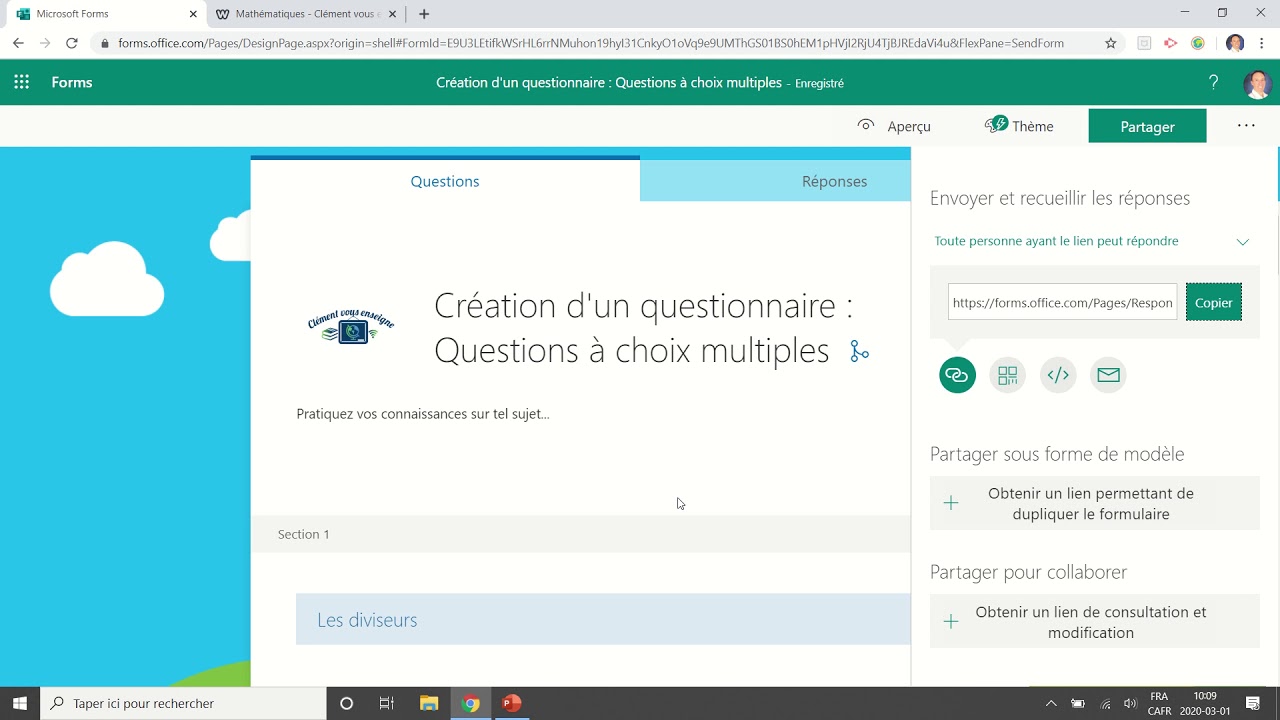Open the volume control in system tray
Image resolution: width=1280 pixels, height=720 pixels.
[x=1130, y=704]
